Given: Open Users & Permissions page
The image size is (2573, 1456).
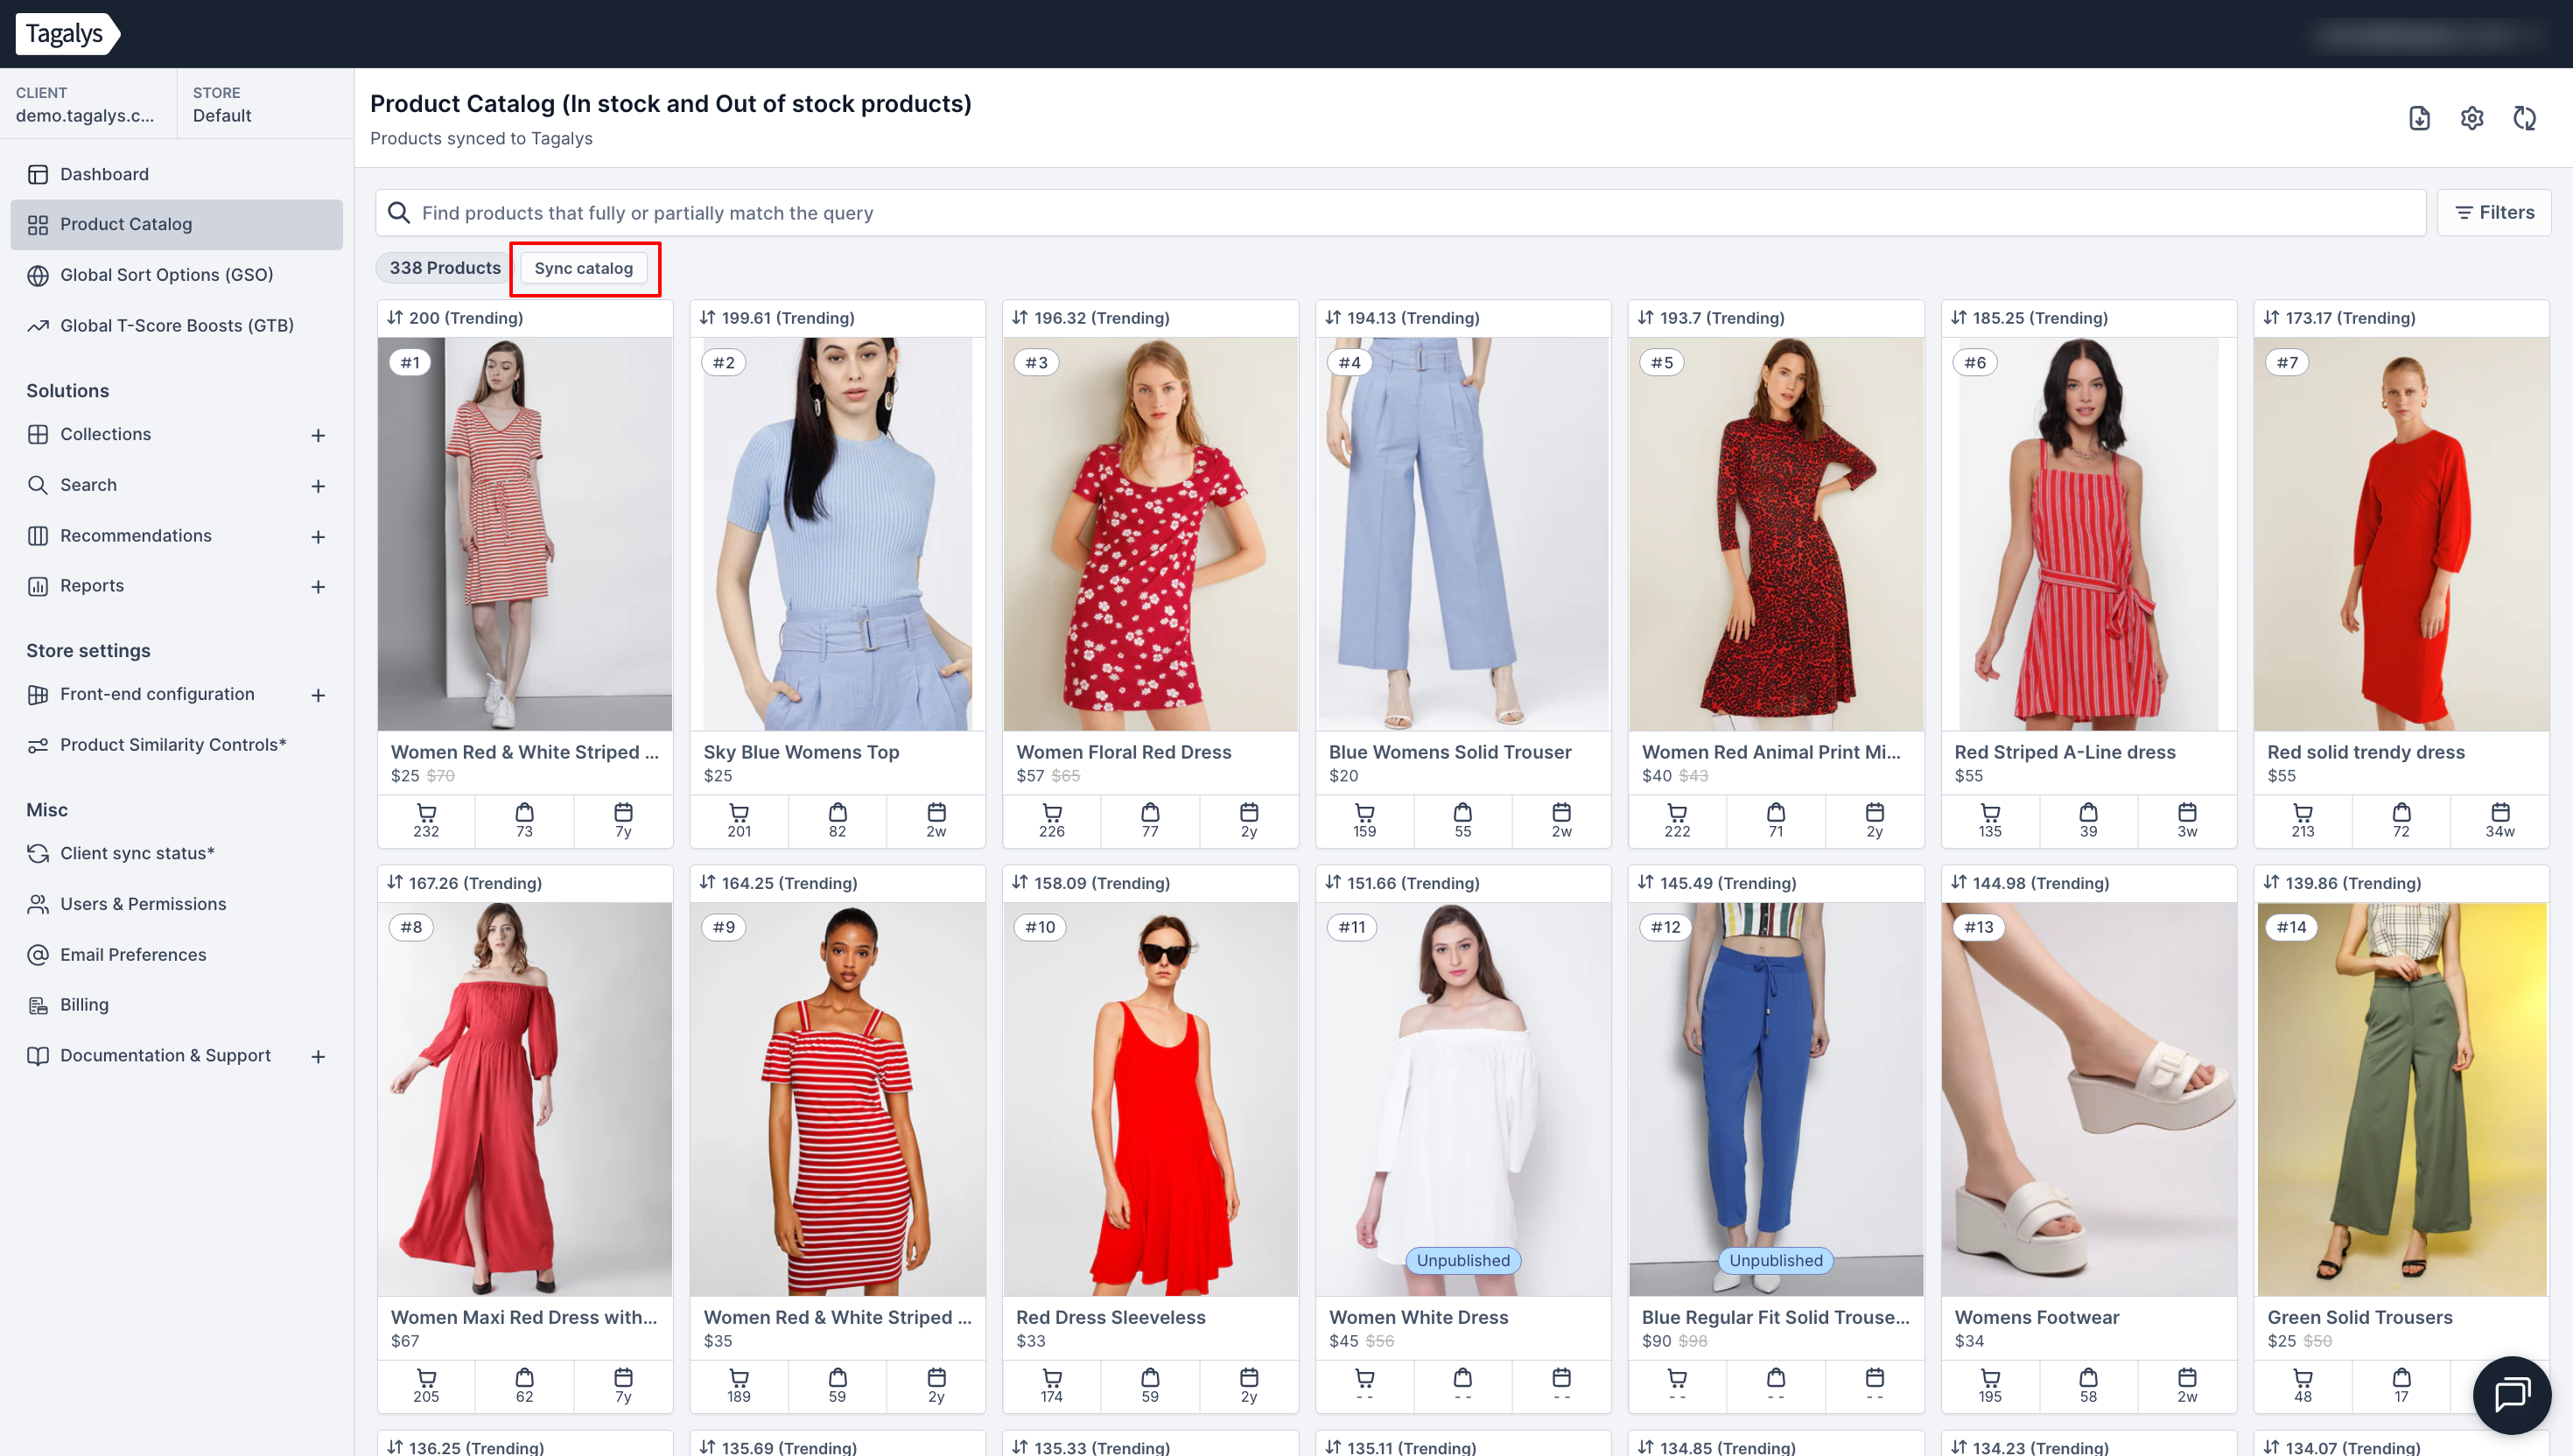Looking at the screenshot, I should pyautogui.click(x=143, y=904).
